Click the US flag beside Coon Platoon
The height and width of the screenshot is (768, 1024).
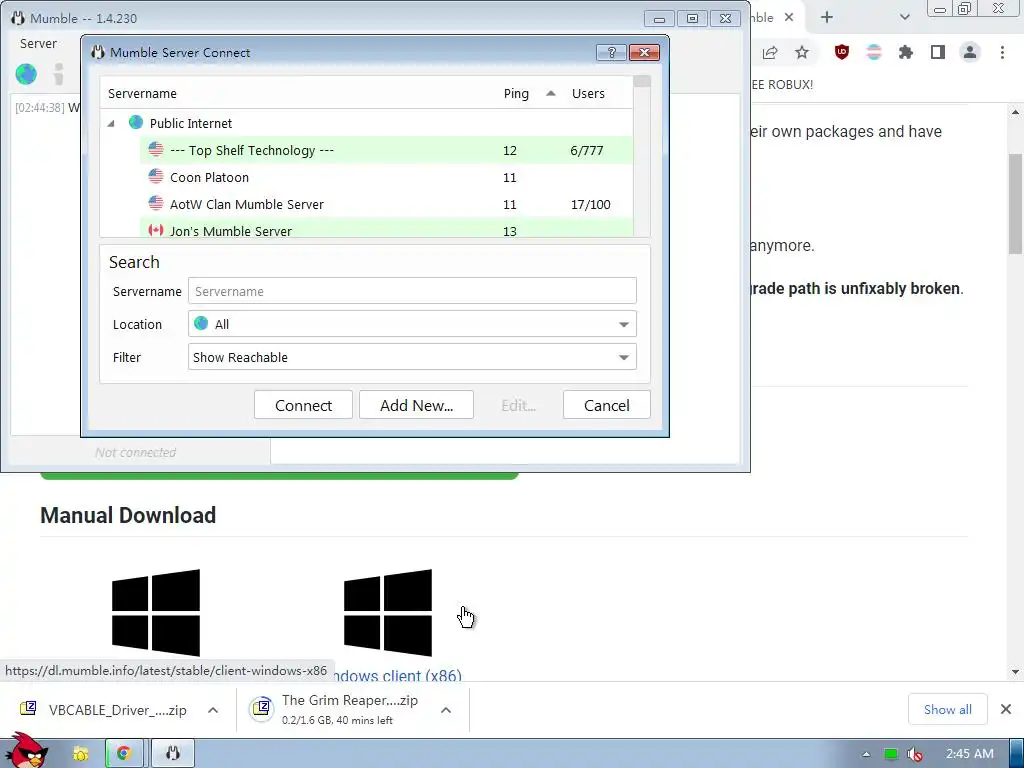[x=155, y=176]
